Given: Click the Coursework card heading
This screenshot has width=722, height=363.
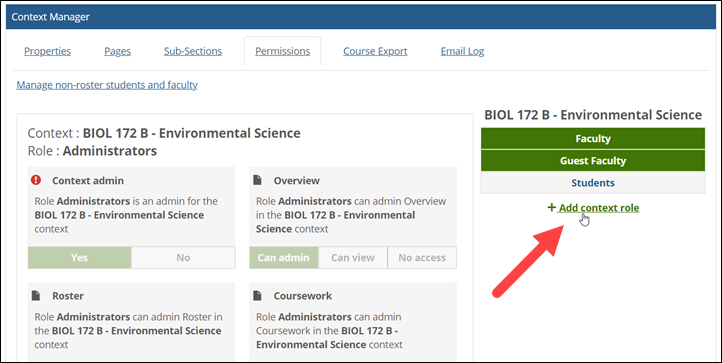Looking at the screenshot, I should pos(303,296).
